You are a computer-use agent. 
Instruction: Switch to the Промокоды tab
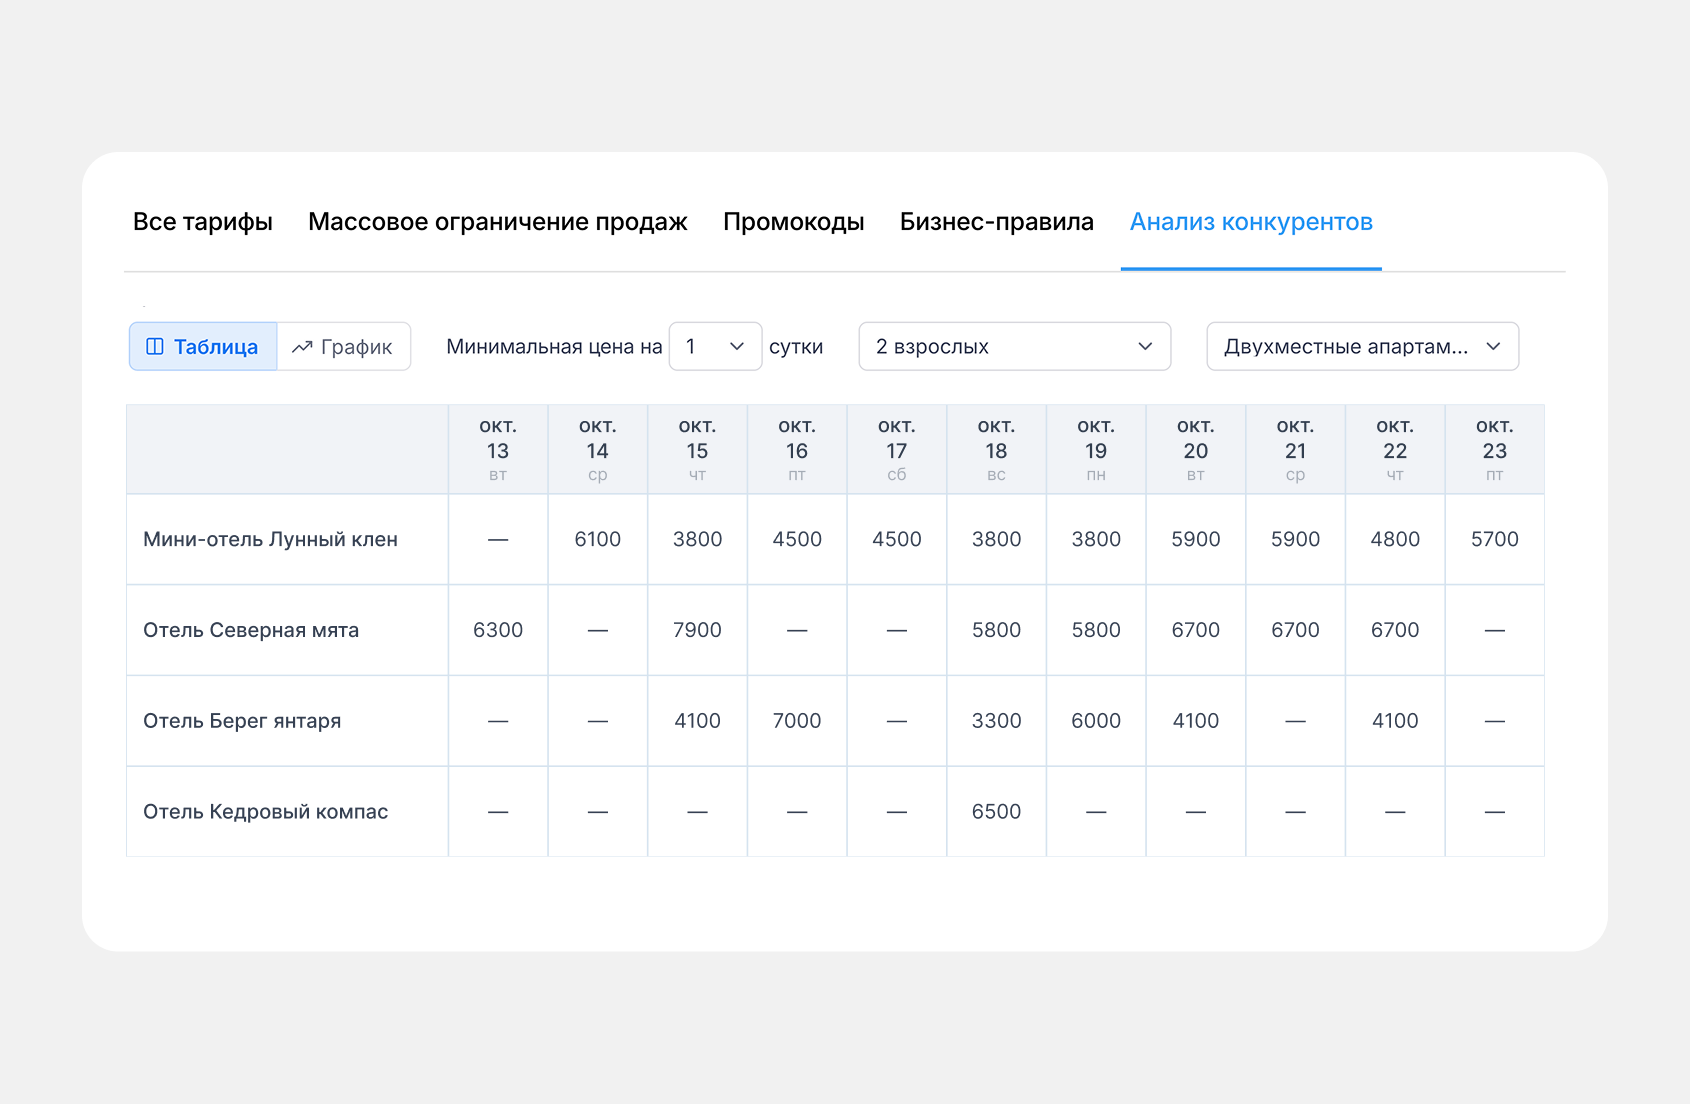(x=794, y=222)
